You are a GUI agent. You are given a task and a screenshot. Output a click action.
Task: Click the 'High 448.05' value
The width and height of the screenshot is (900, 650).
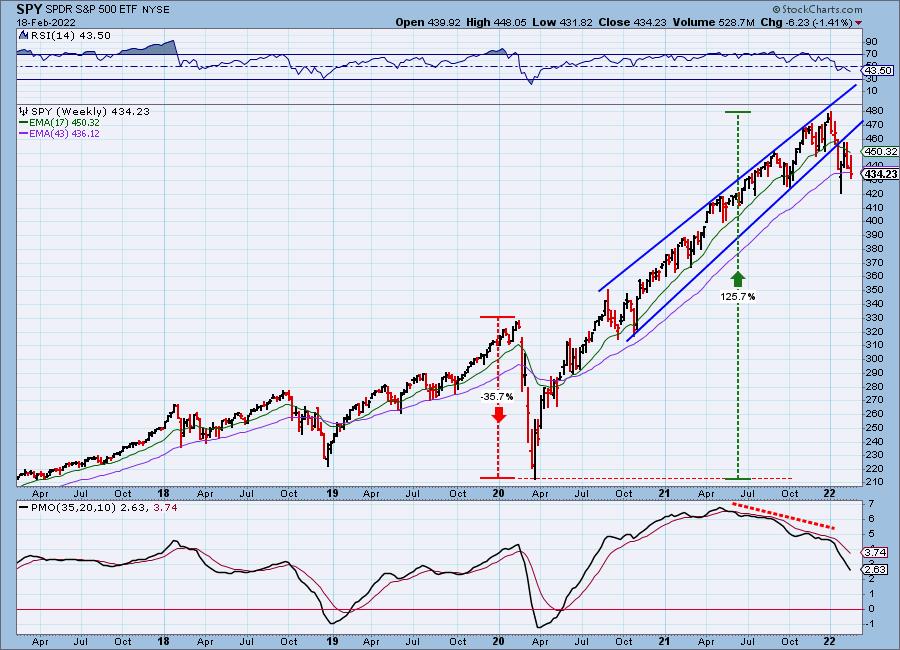click(496, 22)
